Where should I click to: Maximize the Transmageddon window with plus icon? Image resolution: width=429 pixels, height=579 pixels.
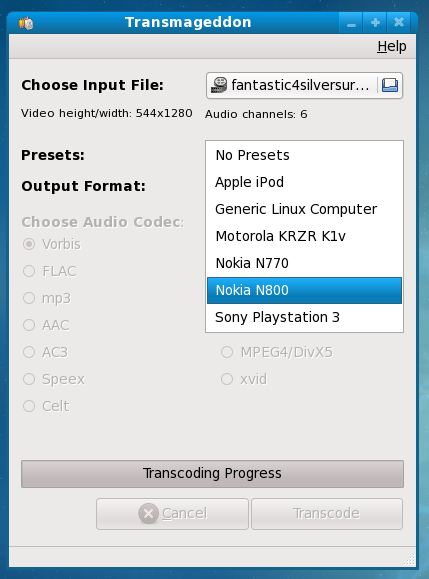[x=375, y=23]
